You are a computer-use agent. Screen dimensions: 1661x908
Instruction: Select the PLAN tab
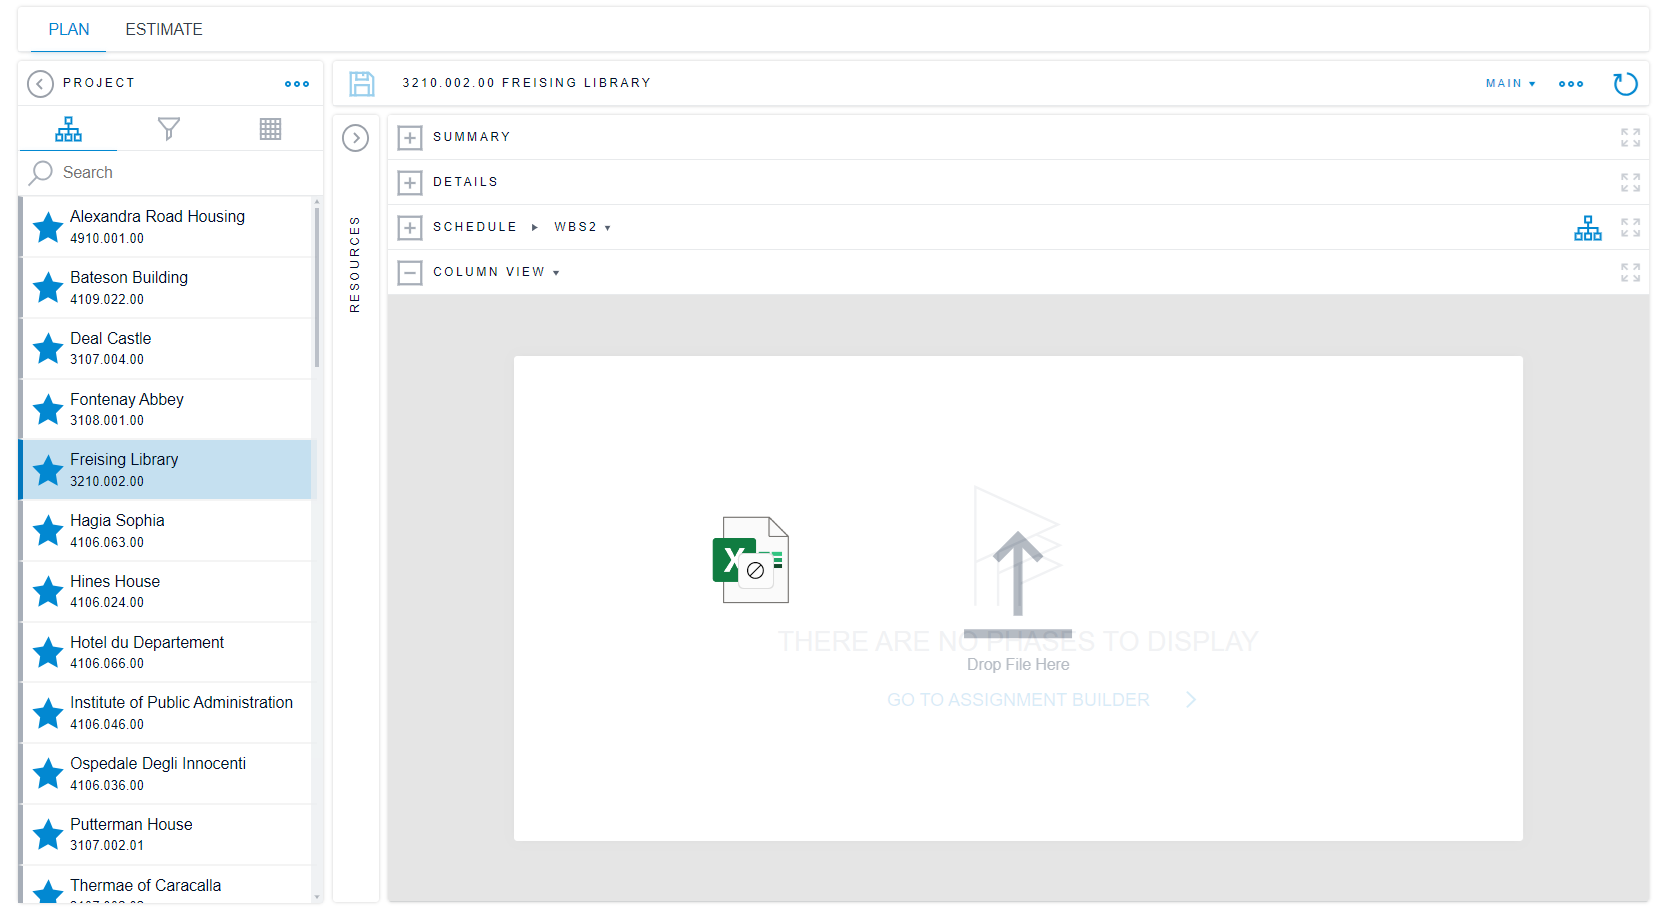(68, 29)
